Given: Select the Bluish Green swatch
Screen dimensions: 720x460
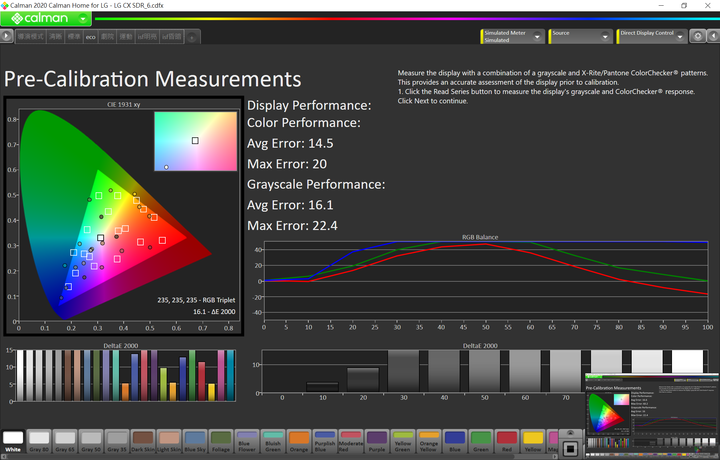Looking at the screenshot, I should coord(273,442).
